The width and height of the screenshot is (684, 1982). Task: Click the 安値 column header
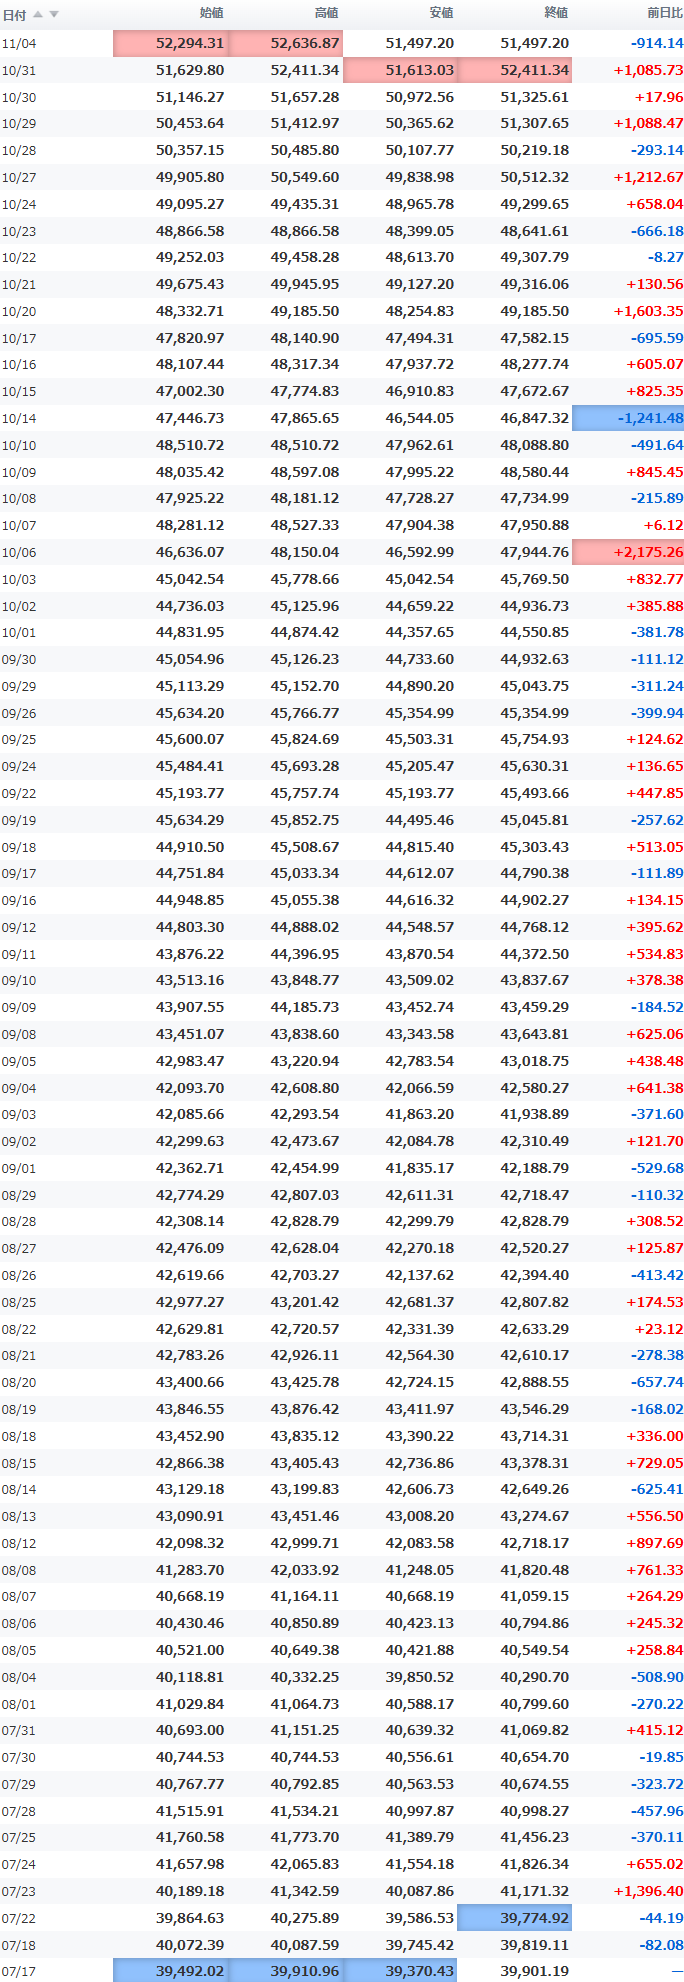(441, 13)
